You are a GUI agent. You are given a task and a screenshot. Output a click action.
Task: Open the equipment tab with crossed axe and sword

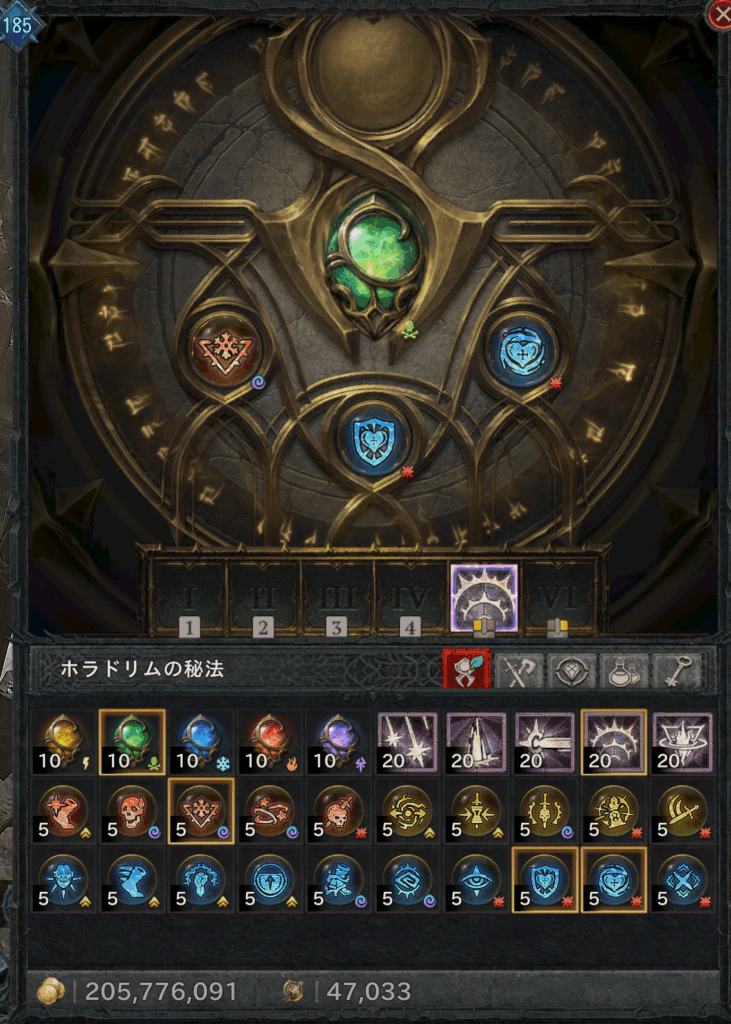tap(519, 669)
